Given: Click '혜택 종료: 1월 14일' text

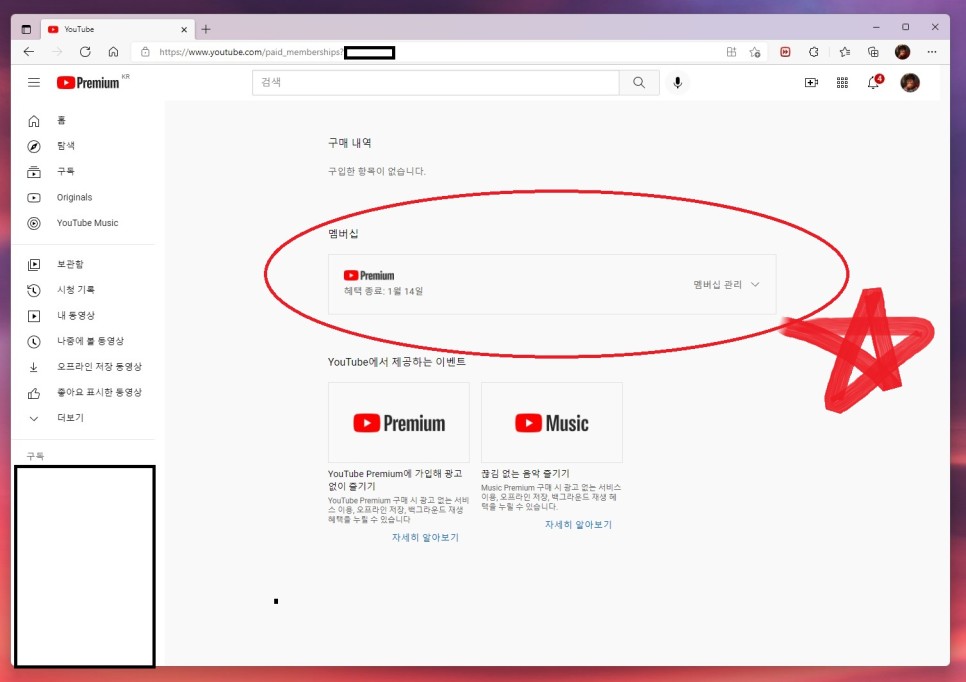Looking at the screenshot, I should click(x=383, y=291).
